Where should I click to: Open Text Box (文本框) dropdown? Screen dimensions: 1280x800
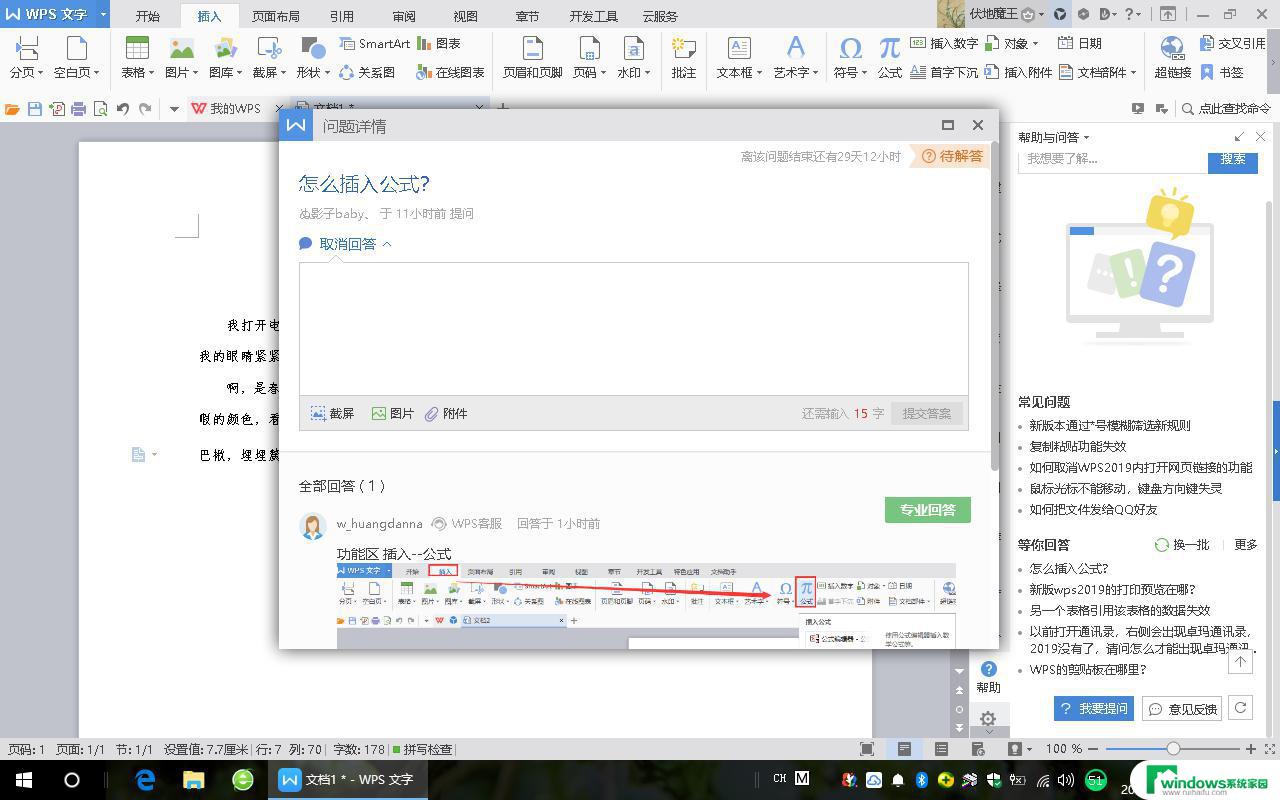[x=739, y=72]
